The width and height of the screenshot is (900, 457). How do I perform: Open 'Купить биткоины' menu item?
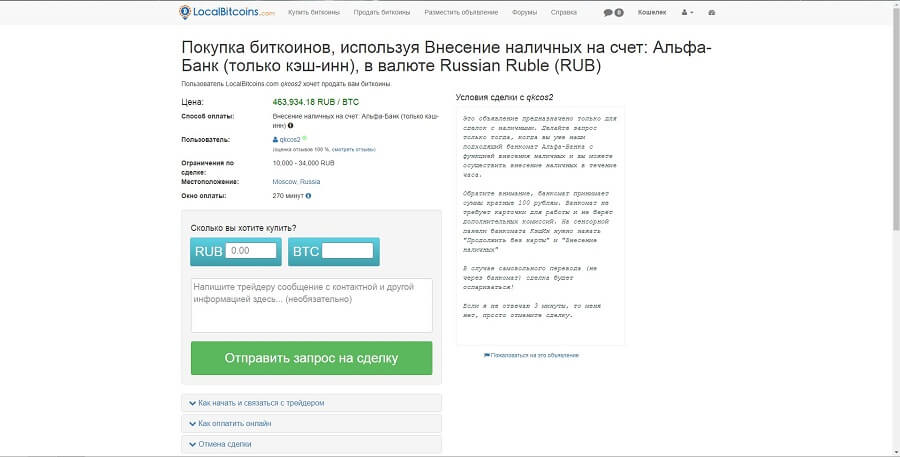click(x=314, y=12)
